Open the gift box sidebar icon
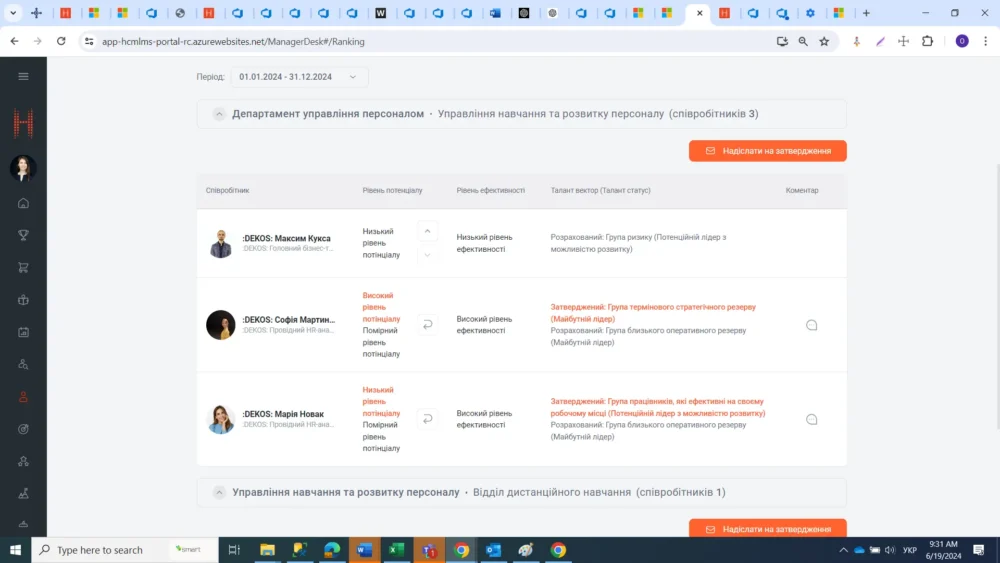 pos(23,300)
